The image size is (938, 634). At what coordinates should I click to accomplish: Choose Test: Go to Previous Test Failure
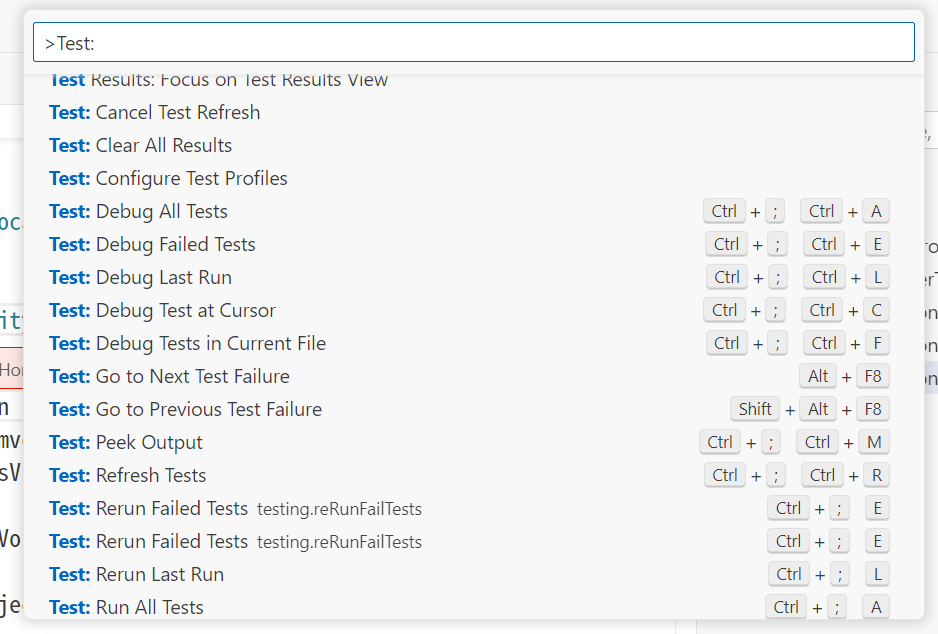pos(473,409)
